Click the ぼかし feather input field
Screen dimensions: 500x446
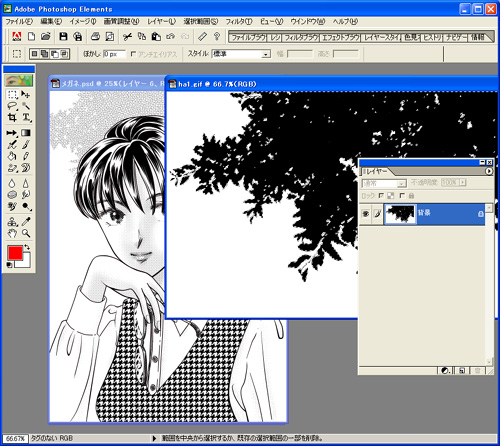pos(114,54)
